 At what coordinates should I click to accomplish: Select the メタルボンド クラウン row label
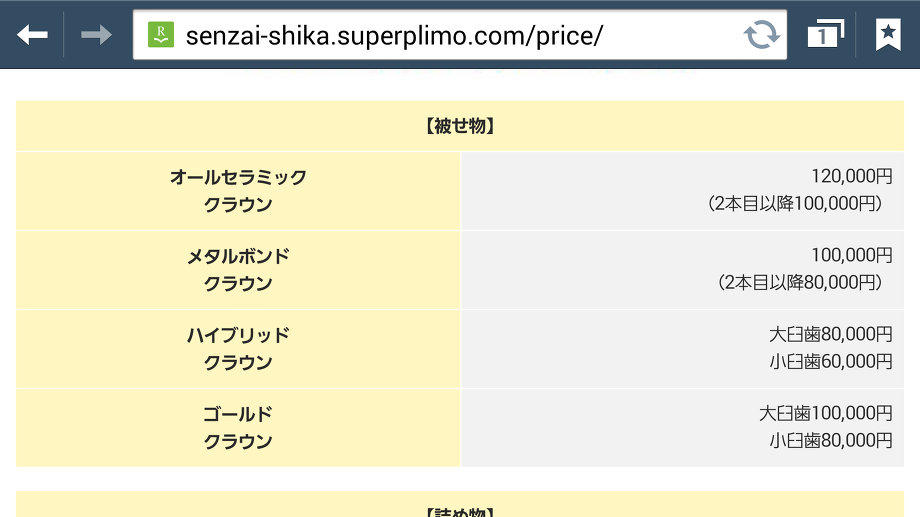[238, 270]
